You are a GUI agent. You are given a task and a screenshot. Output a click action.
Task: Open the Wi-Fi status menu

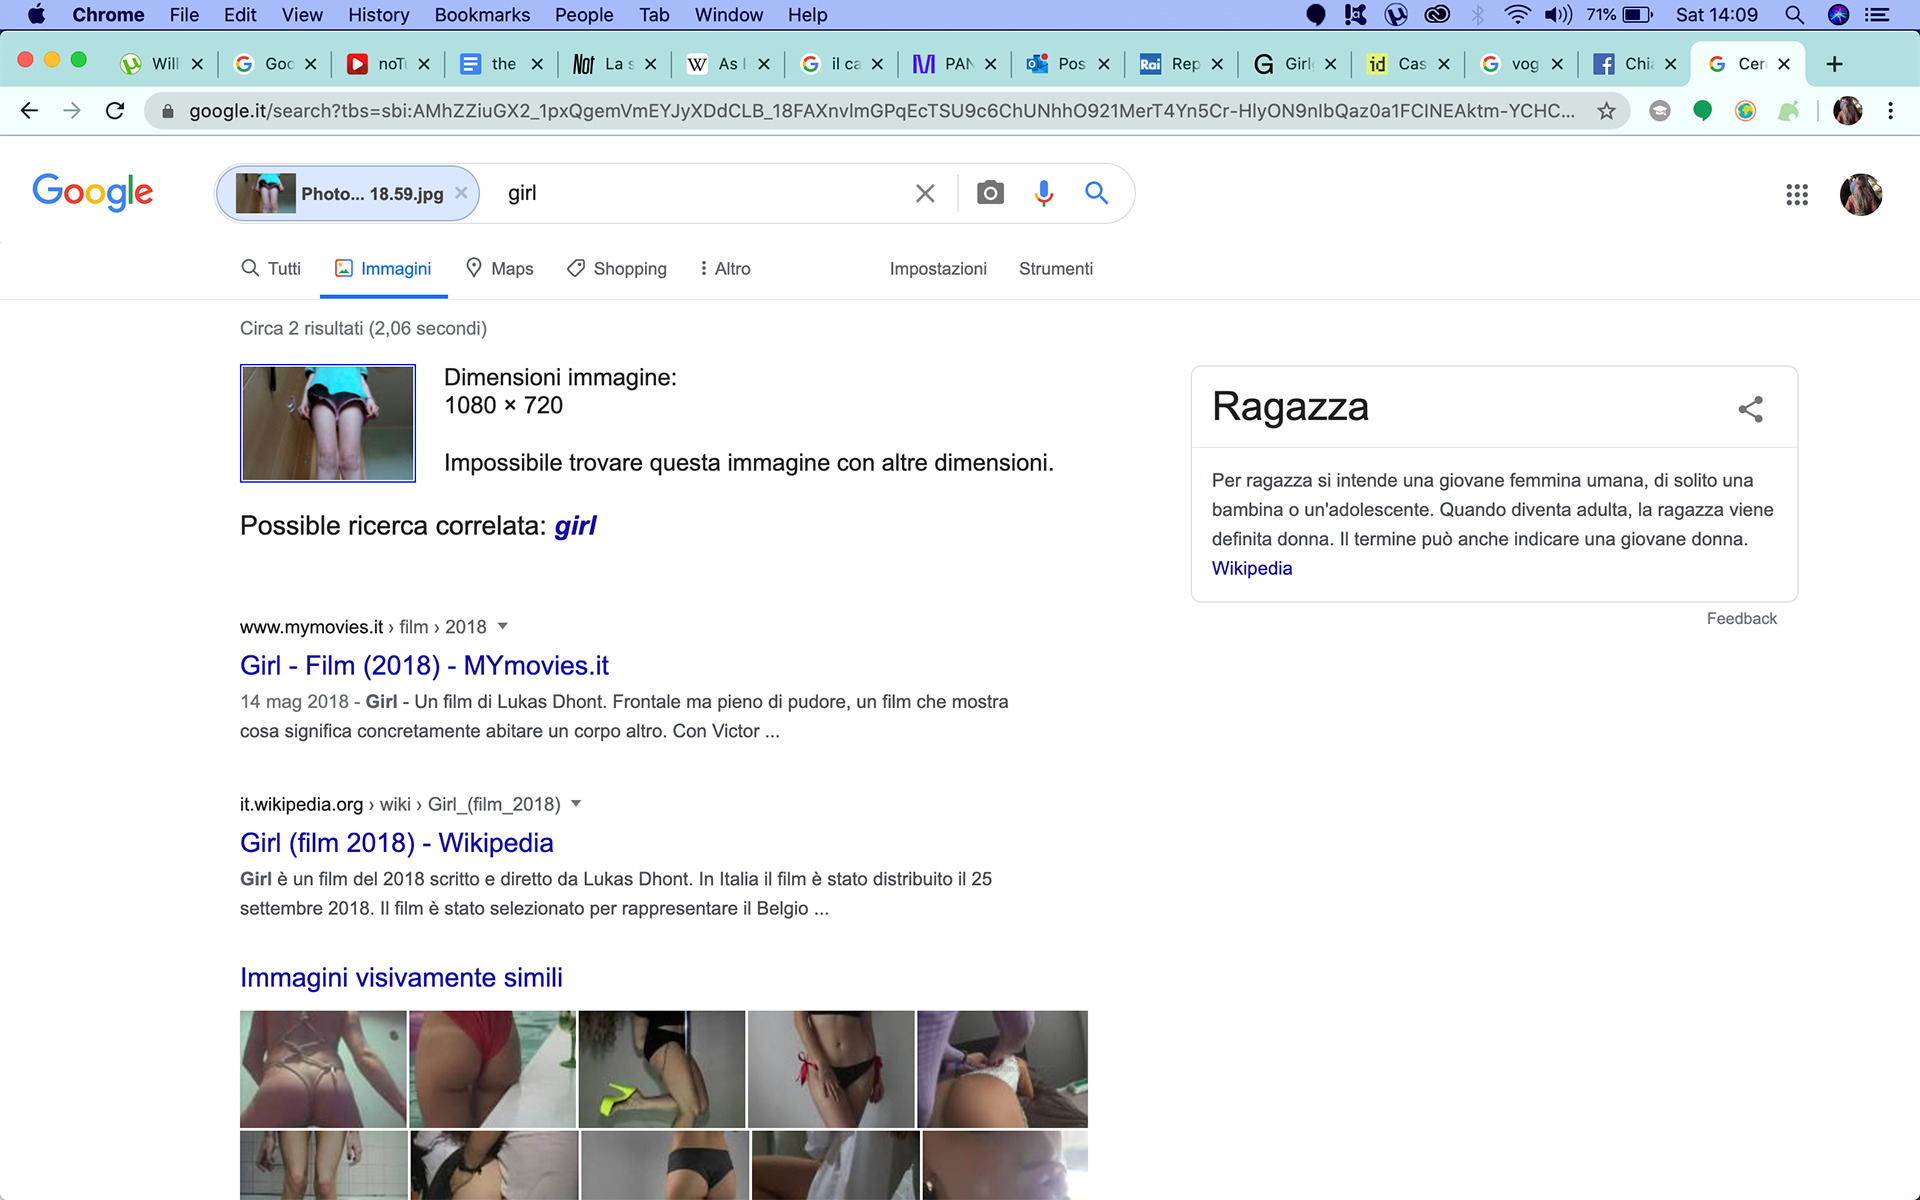(1517, 15)
